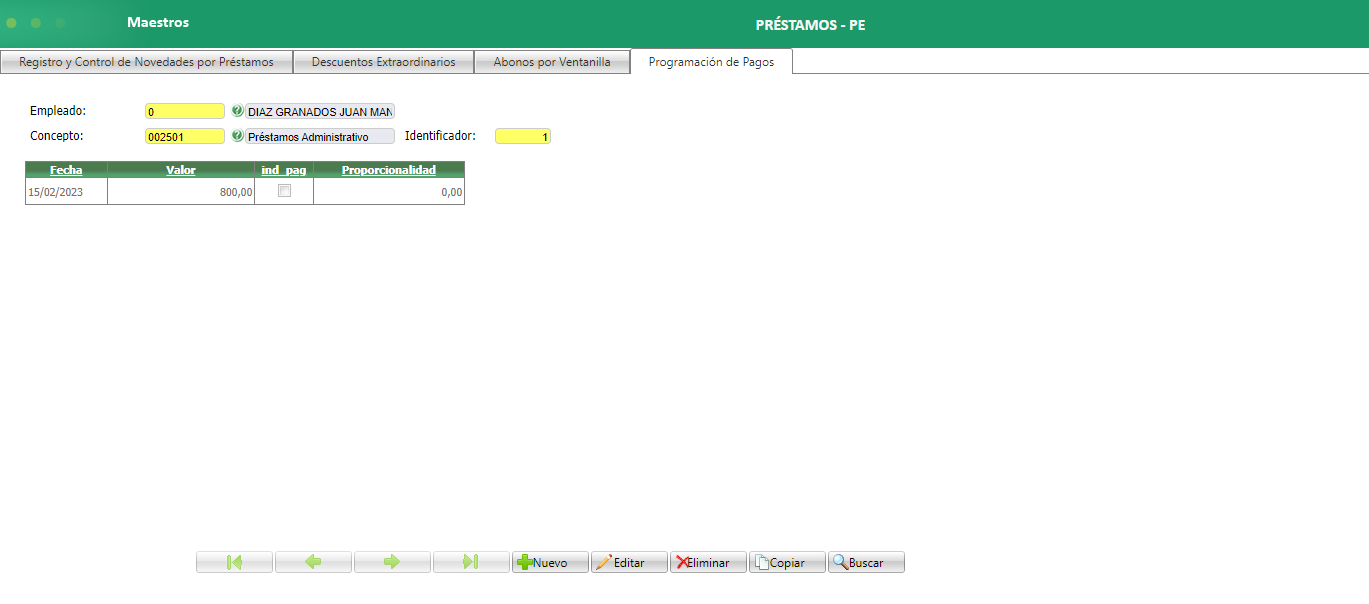This screenshot has height=604, width=1369.
Task: Go to previous record using green left arrow
Action: (x=313, y=561)
